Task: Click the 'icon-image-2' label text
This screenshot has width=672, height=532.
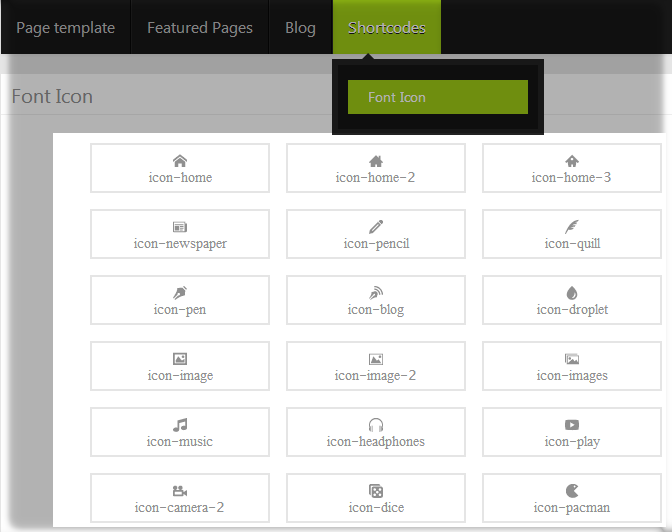Action: [375, 376]
